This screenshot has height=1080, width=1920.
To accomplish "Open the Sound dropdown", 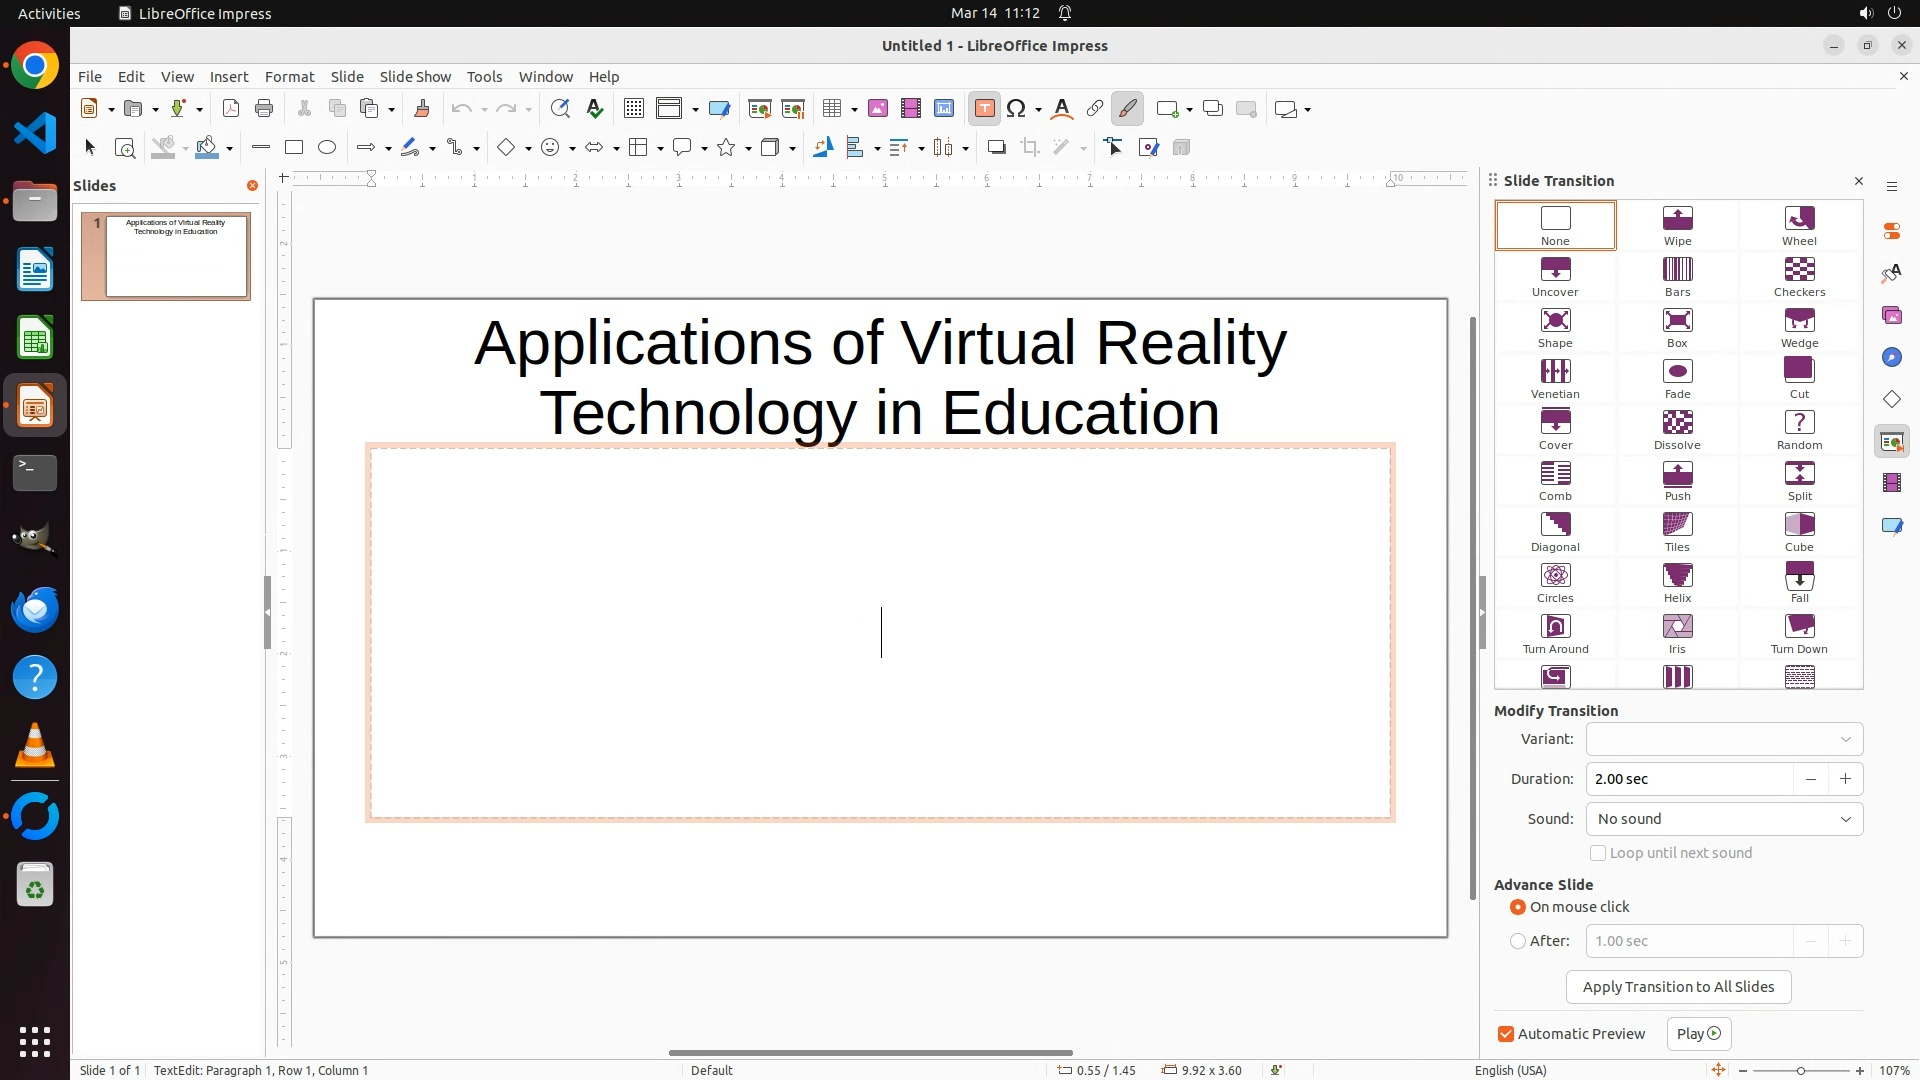I will (1724, 819).
